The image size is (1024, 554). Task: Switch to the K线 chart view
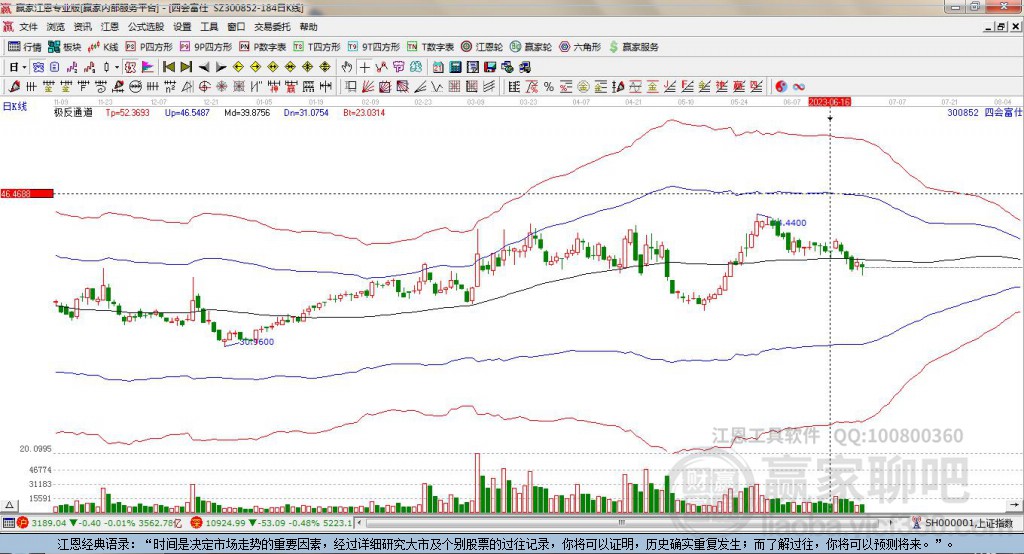[x=104, y=46]
